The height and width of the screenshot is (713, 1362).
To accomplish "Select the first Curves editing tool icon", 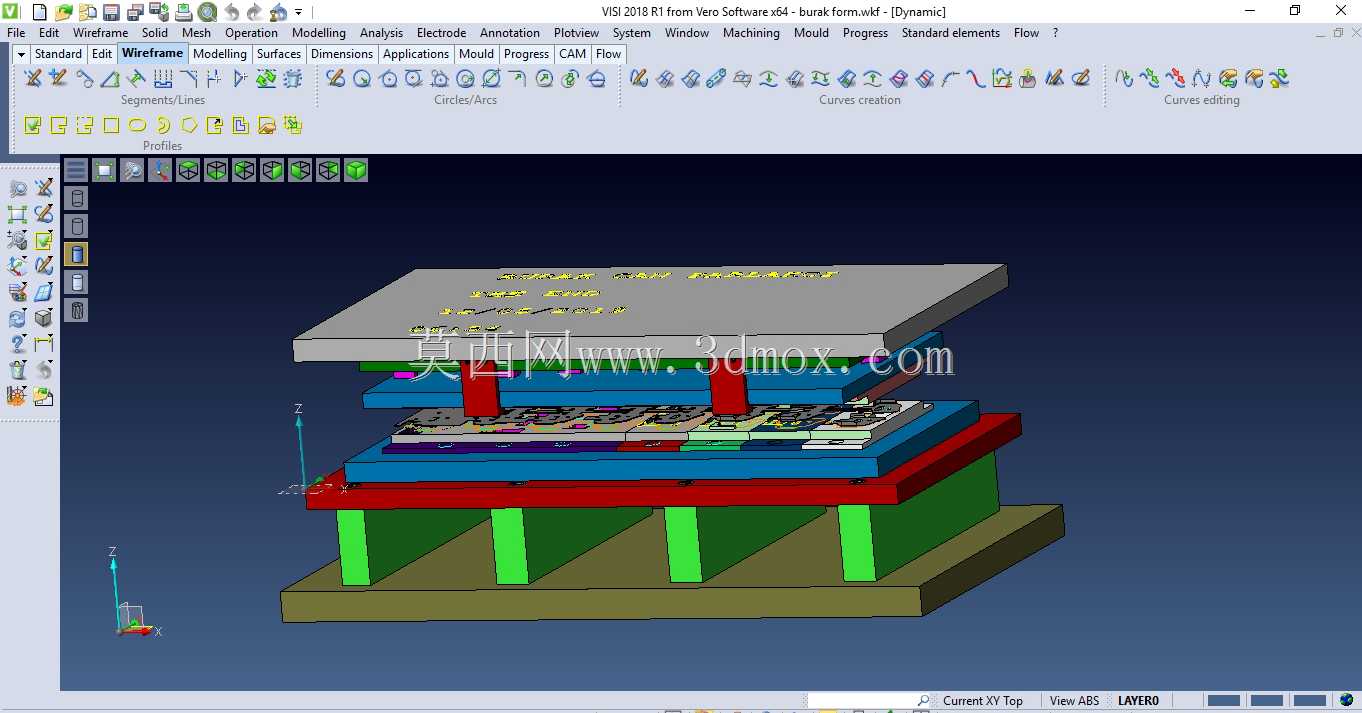I will click(x=1124, y=78).
